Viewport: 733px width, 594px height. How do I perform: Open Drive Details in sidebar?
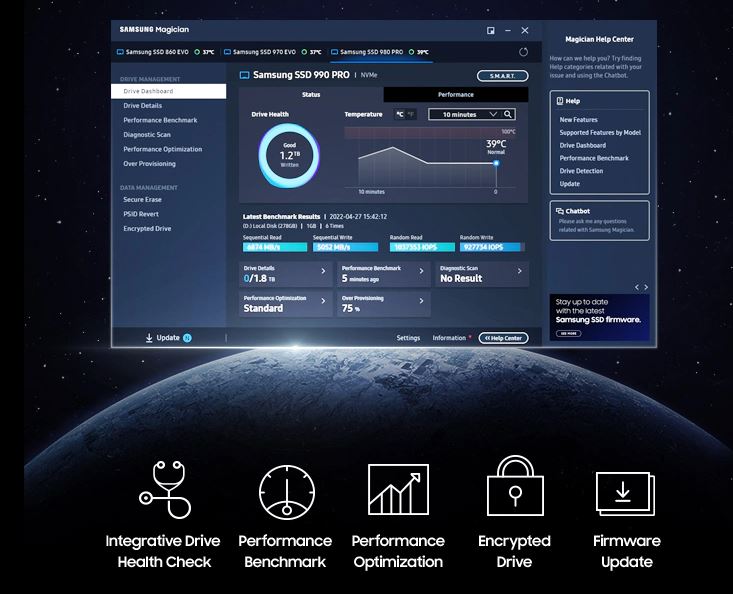pos(143,106)
